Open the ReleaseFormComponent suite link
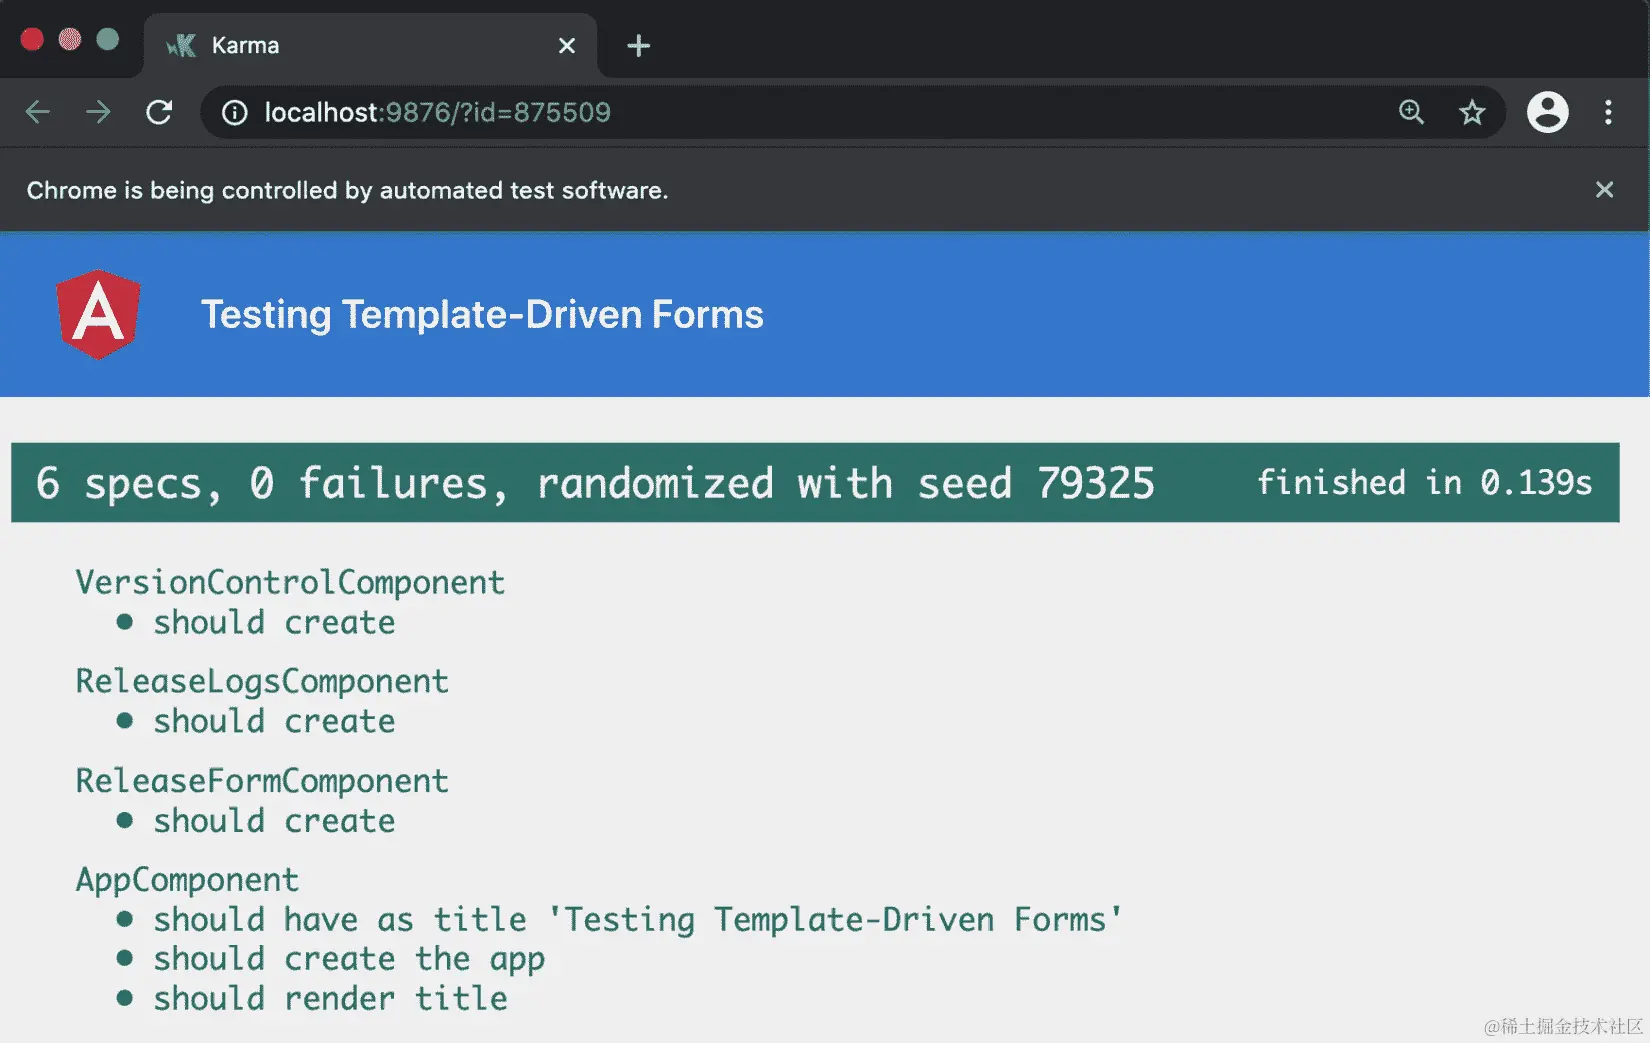The image size is (1650, 1043). (262, 781)
